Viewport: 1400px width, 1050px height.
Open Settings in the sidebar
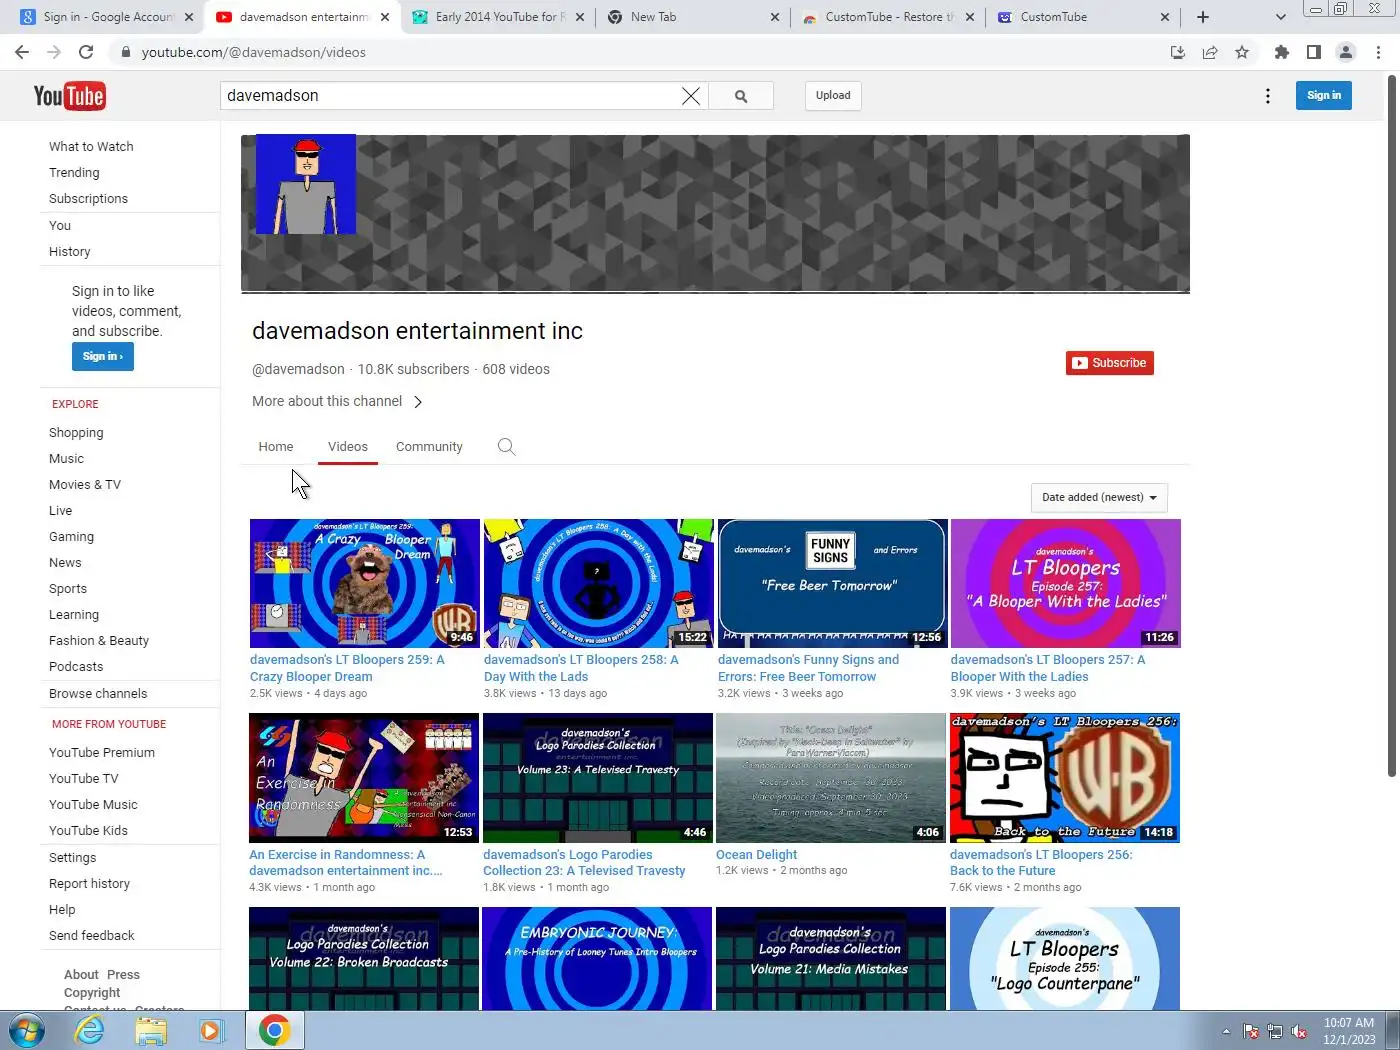73,858
